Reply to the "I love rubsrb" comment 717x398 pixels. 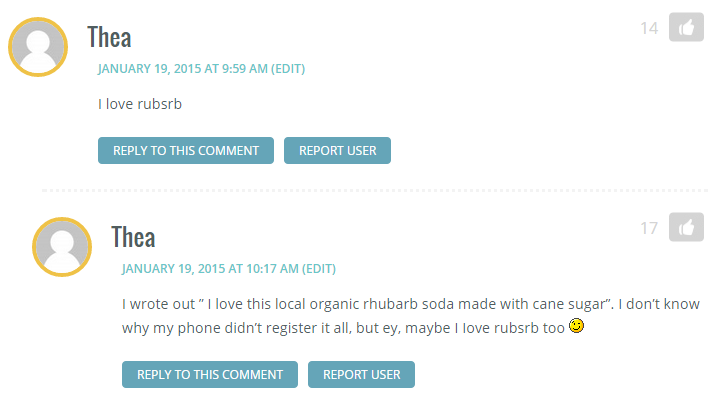coord(186,151)
